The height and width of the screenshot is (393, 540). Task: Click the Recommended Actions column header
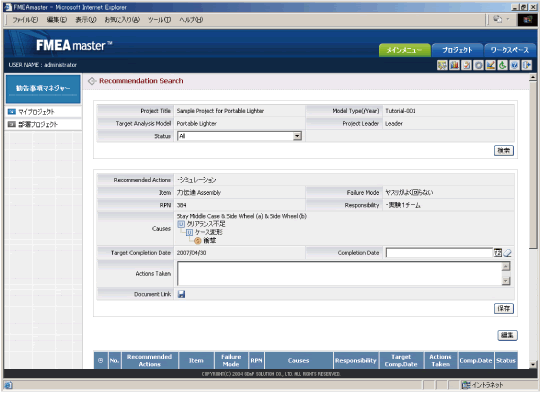coord(149,361)
